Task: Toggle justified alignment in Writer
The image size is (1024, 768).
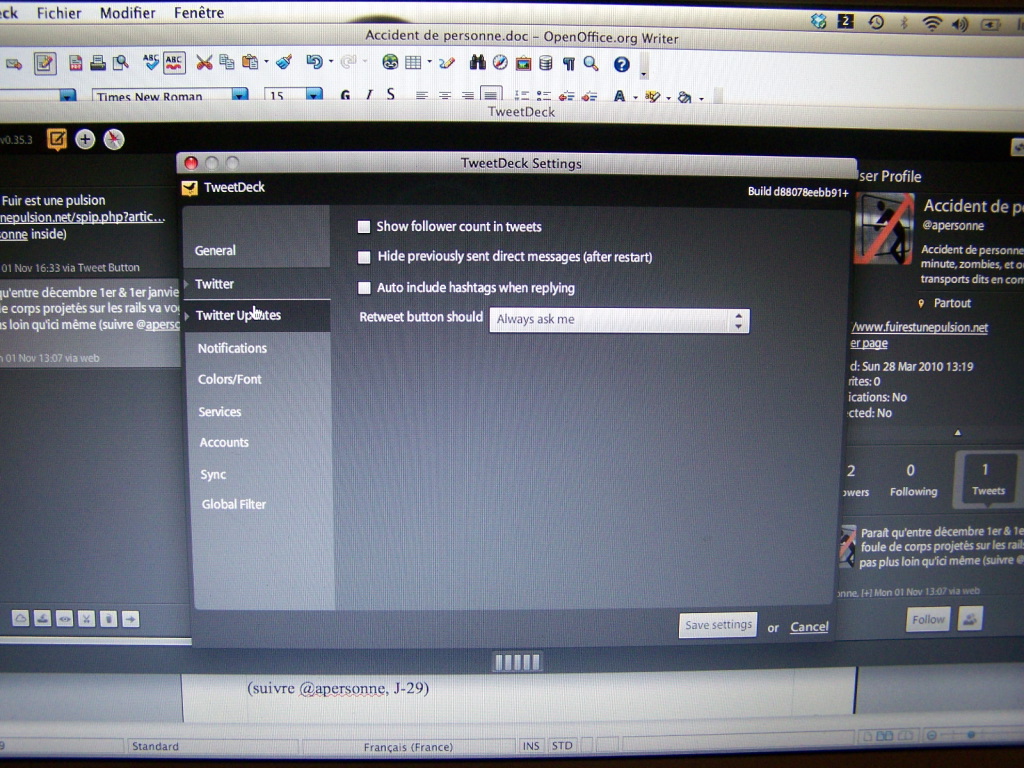Action: (491, 95)
